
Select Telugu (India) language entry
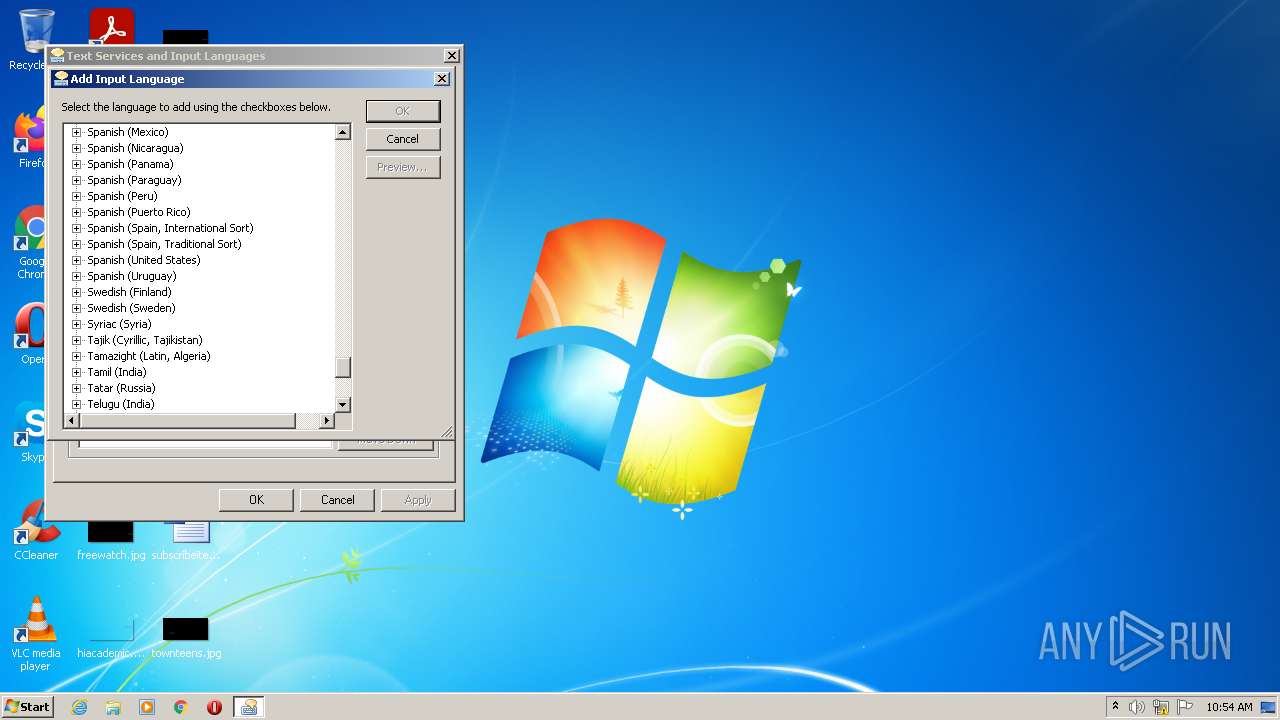point(120,404)
